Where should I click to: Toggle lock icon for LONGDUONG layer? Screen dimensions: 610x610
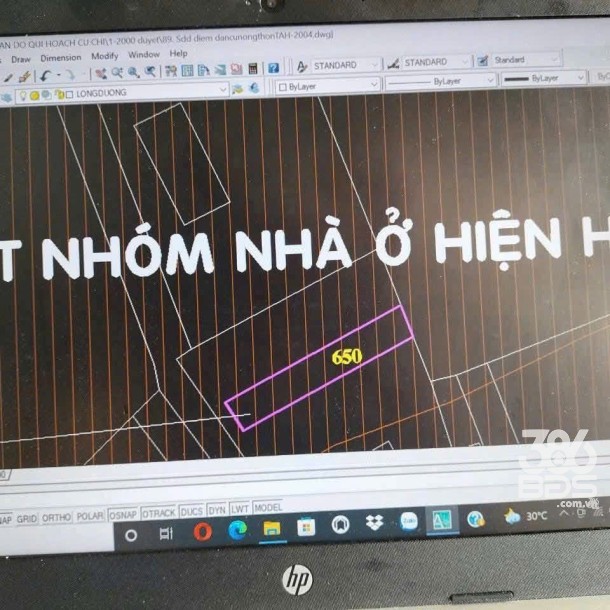click(x=60, y=95)
